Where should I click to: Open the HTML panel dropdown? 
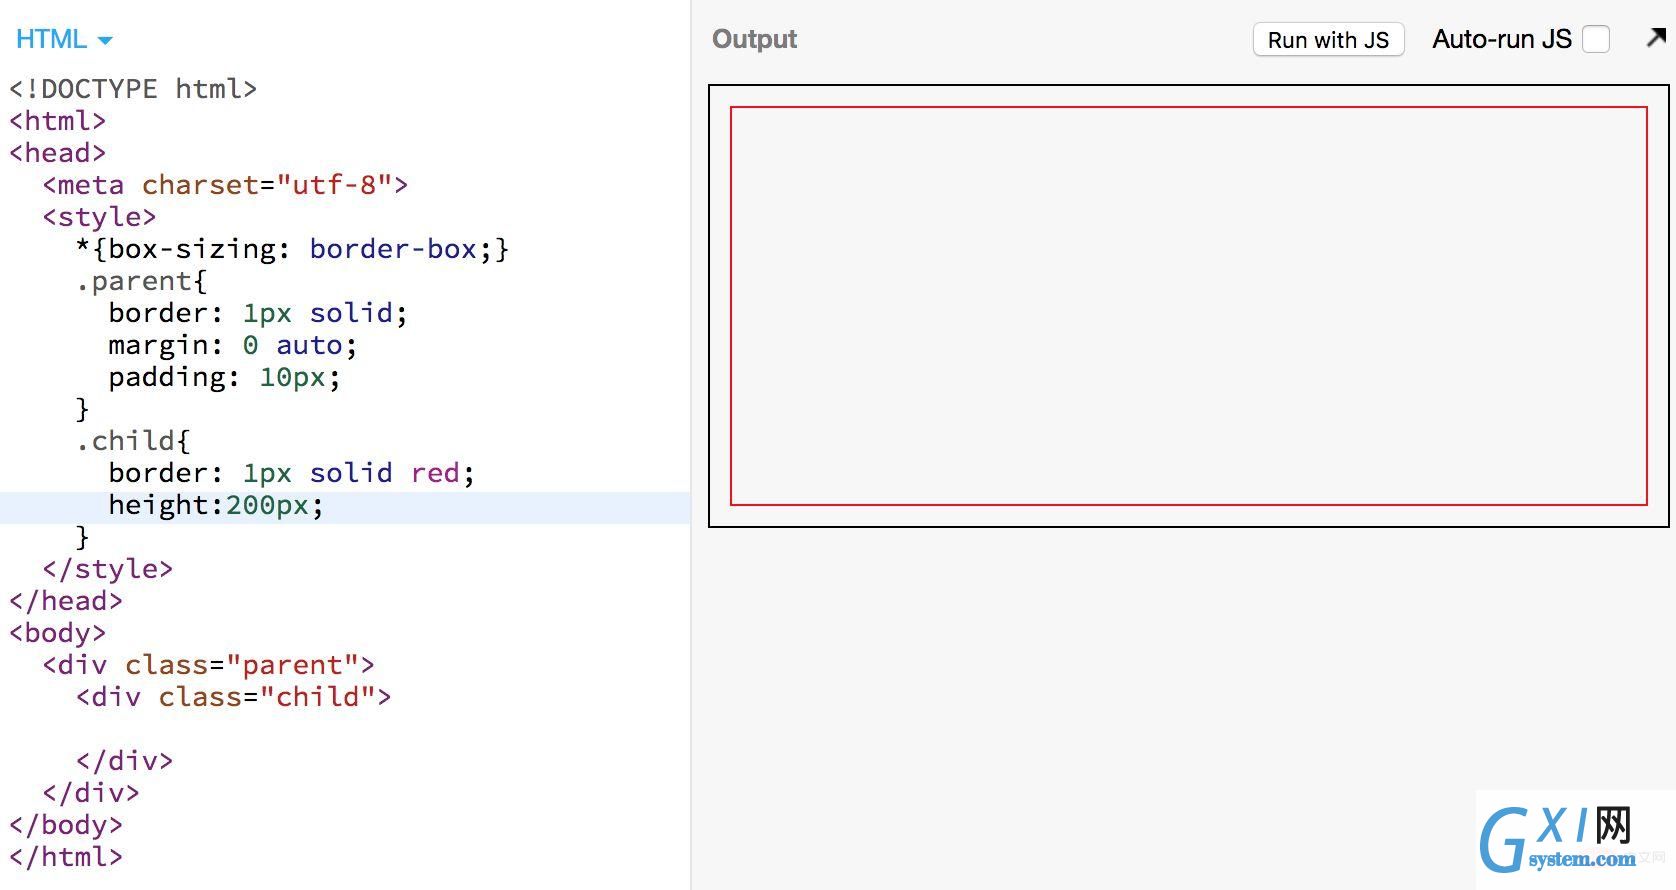pos(64,39)
